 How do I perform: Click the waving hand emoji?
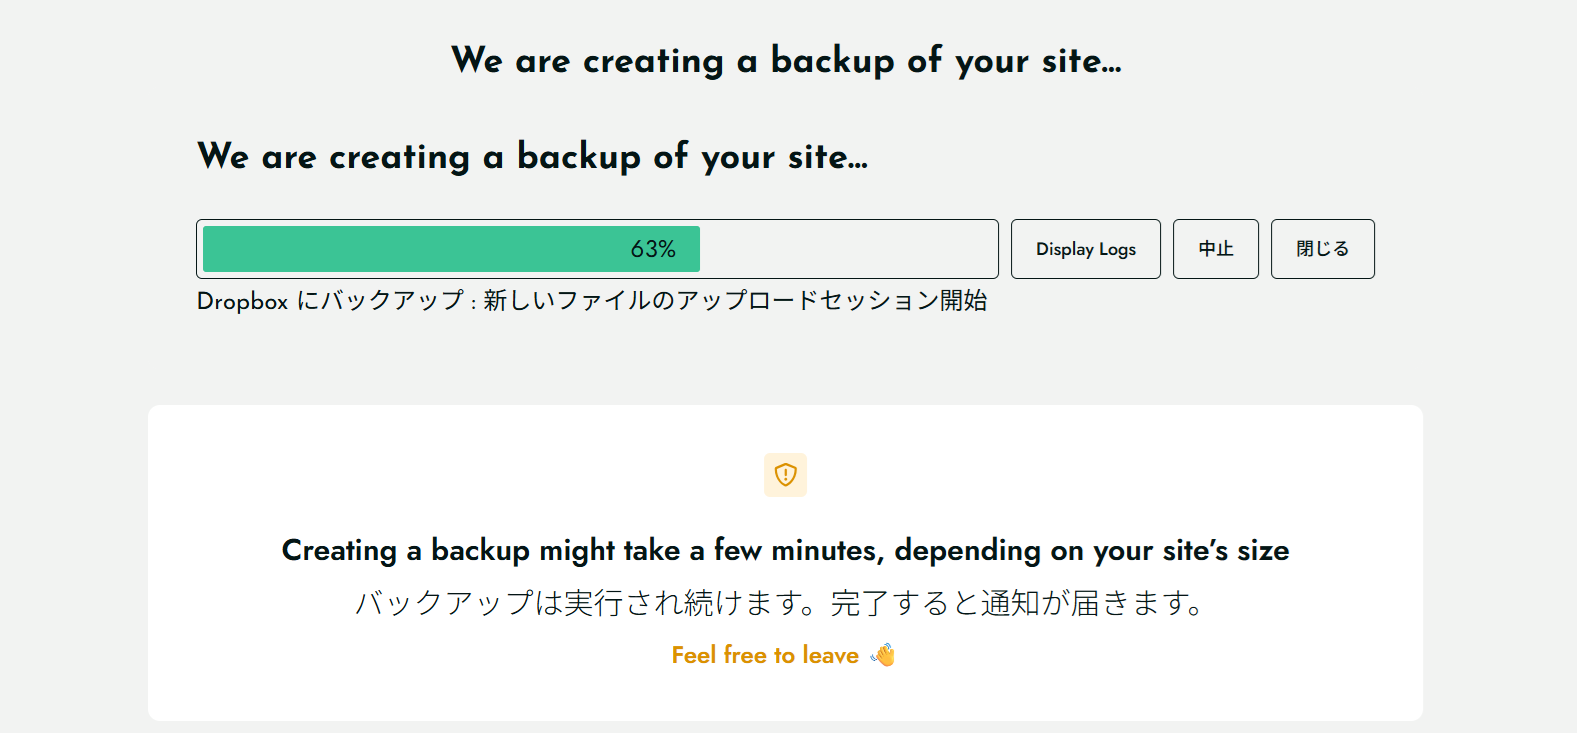pos(883,654)
